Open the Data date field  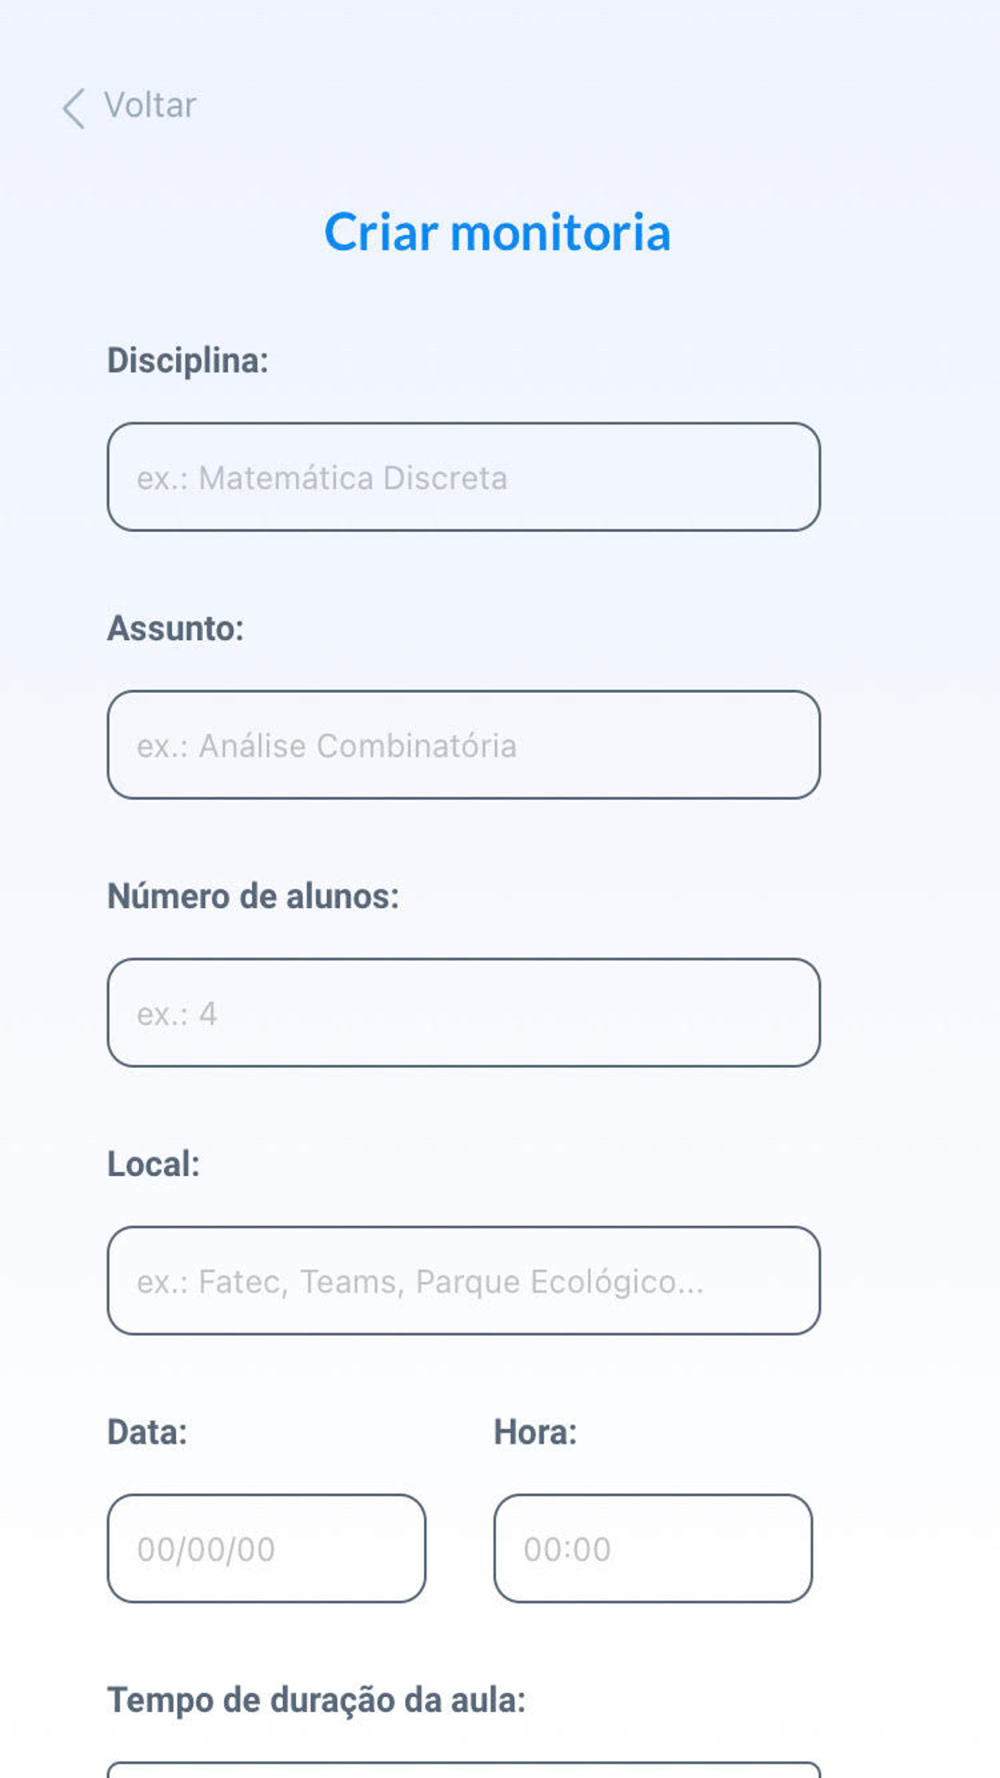tap(266, 1549)
